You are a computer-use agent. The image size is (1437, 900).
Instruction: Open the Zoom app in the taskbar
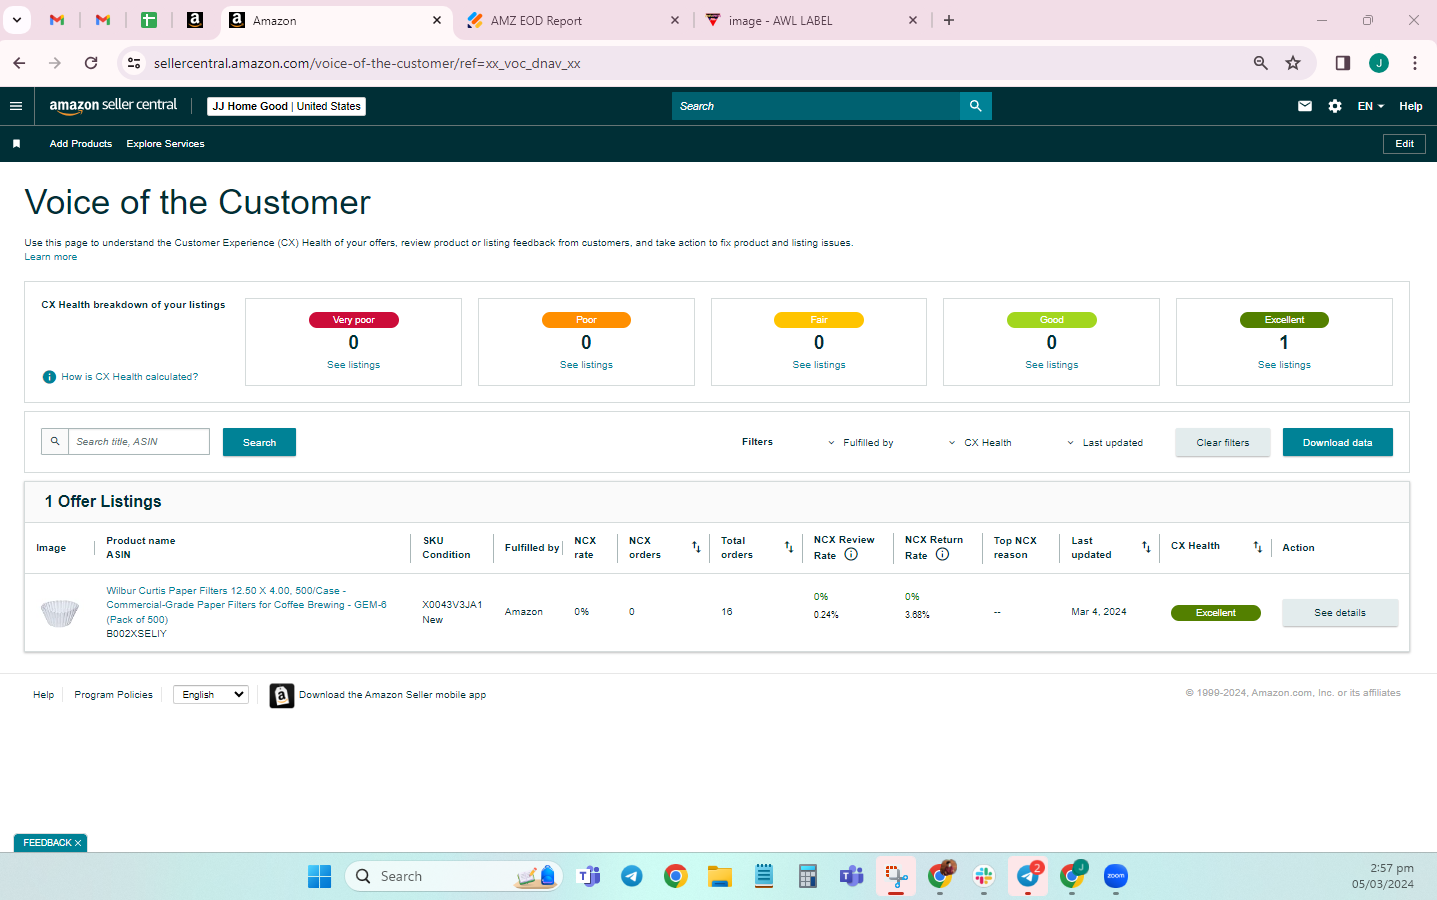(x=1116, y=877)
